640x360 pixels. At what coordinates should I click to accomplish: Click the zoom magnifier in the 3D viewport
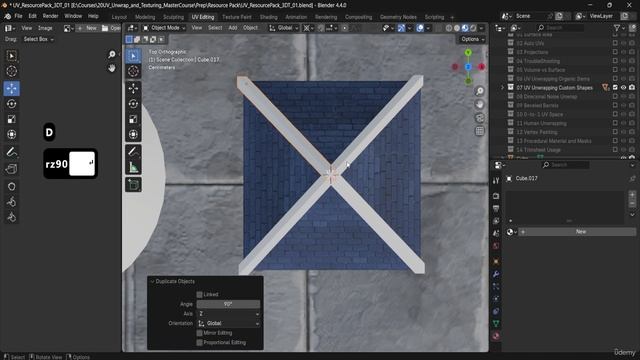pyautogui.click(x=480, y=91)
